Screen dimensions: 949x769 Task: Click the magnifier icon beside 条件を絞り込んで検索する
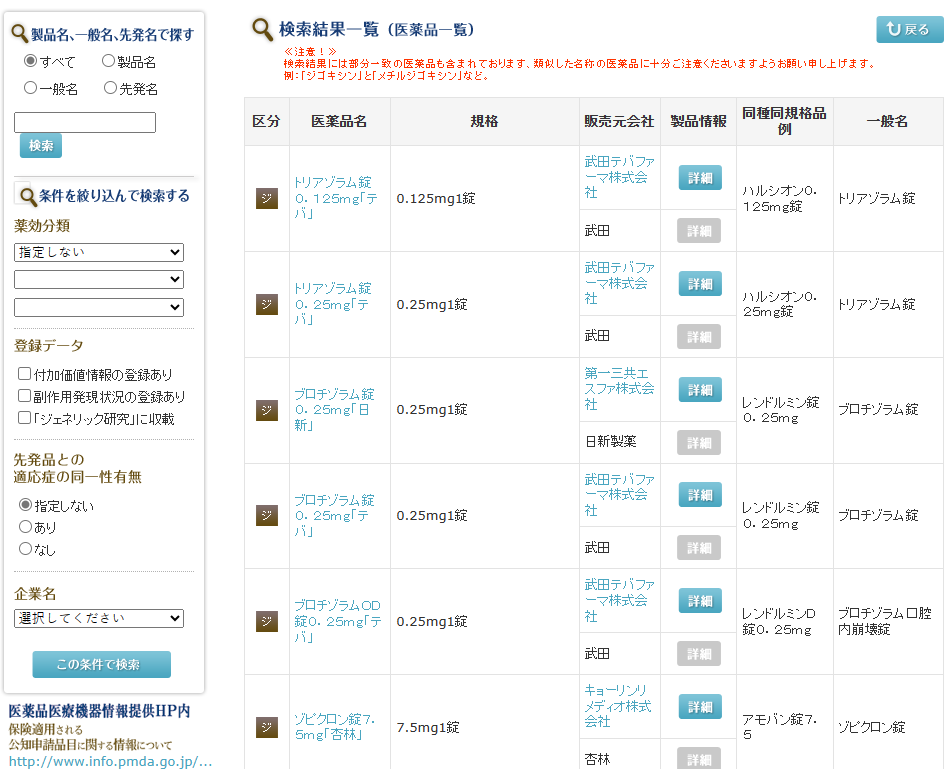tap(25, 196)
